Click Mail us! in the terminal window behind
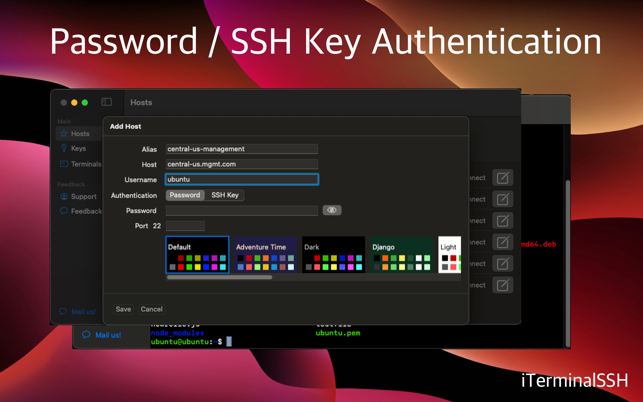The height and width of the screenshot is (402, 643). click(x=102, y=335)
